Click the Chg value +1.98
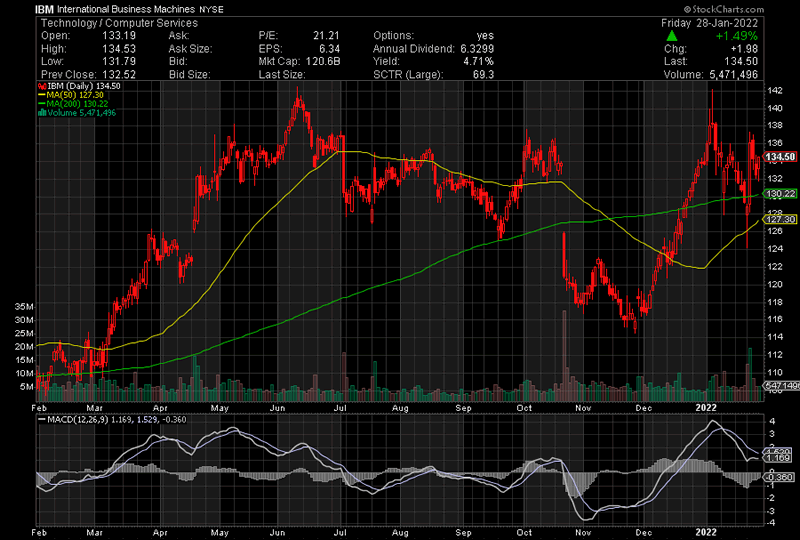The height and width of the screenshot is (540, 800). pyautogui.click(x=744, y=48)
